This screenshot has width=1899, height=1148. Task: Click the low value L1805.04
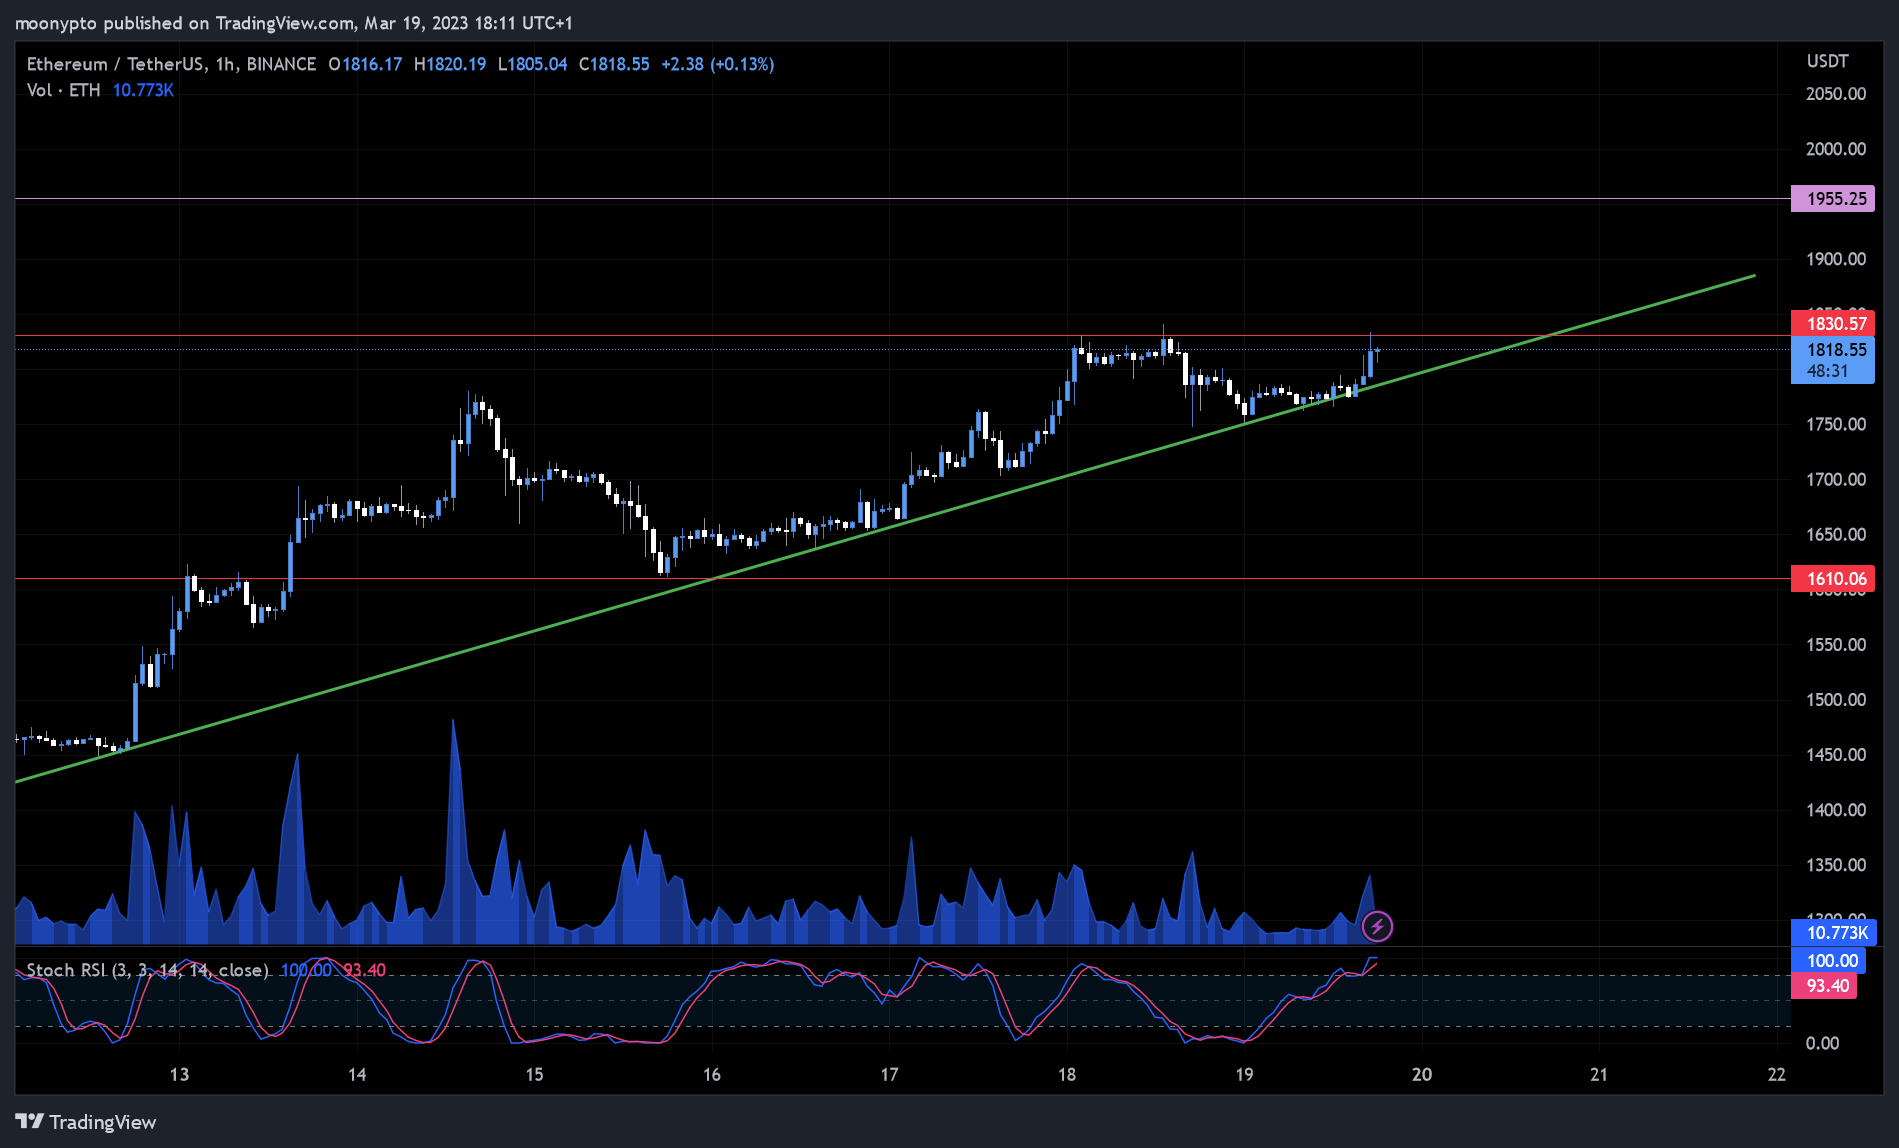[x=532, y=64]
